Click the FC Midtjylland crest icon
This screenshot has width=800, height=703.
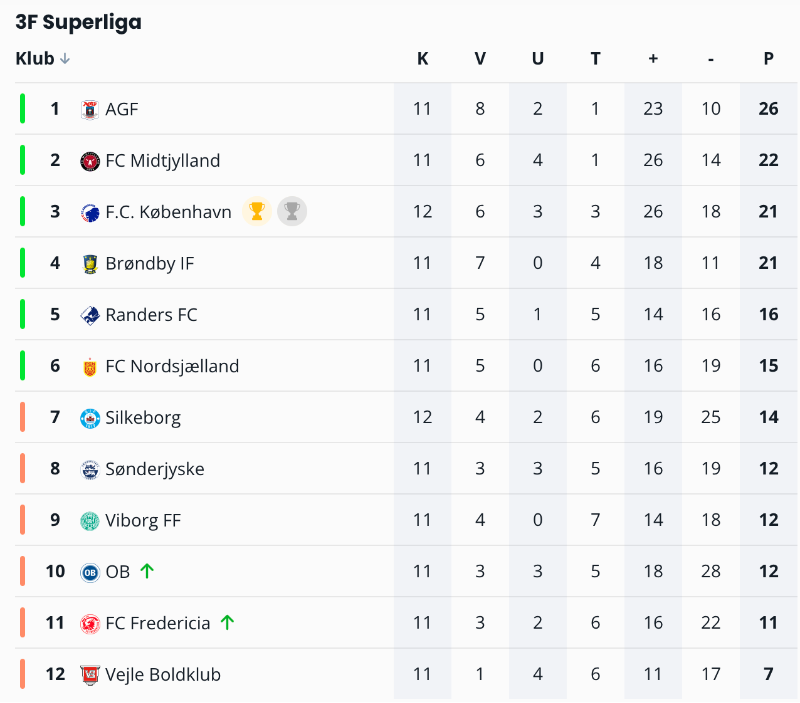90,161
